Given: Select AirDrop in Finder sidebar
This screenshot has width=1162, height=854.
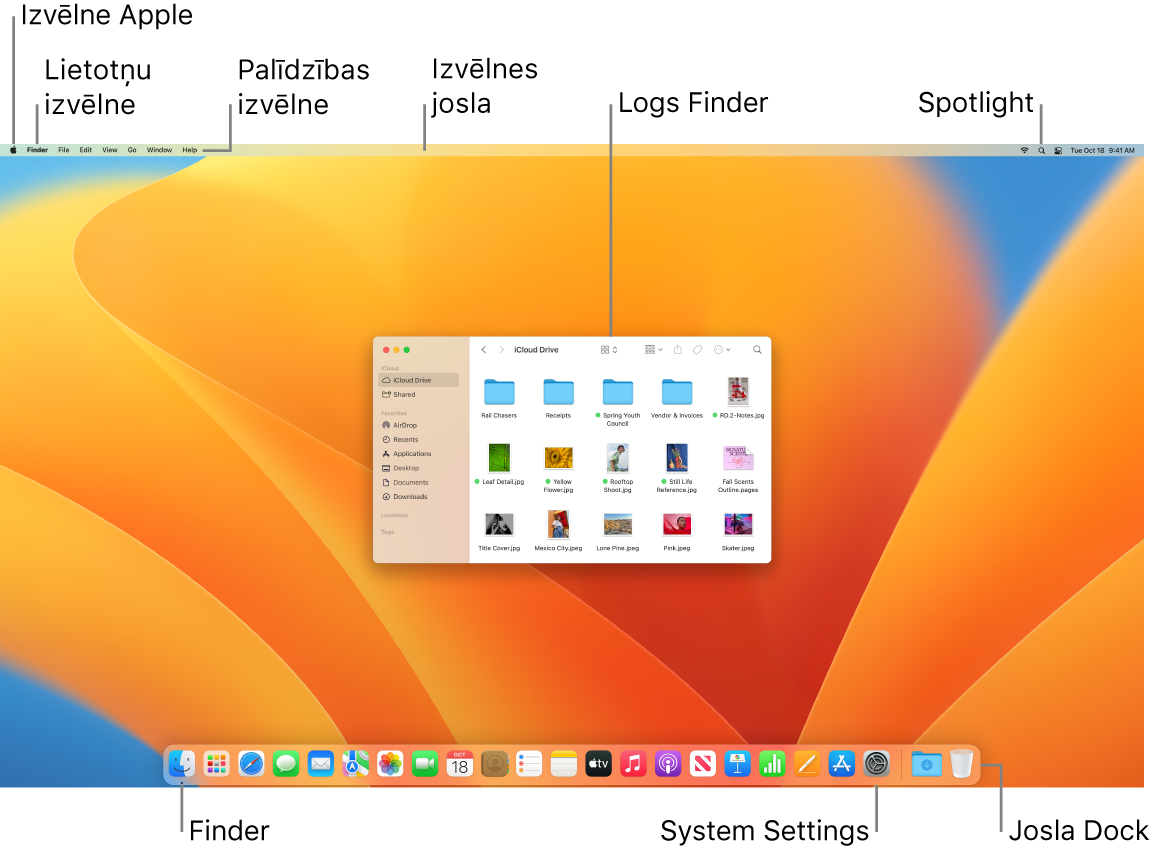Looking at the screenshot, I should [418, 426].
